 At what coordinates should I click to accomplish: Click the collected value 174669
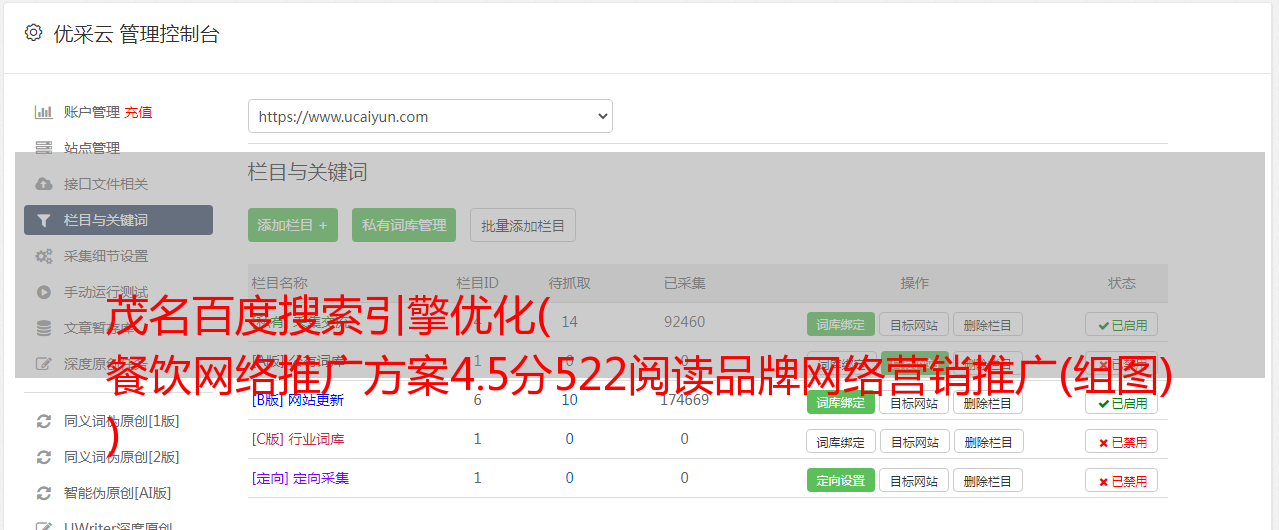coord(684,400)
